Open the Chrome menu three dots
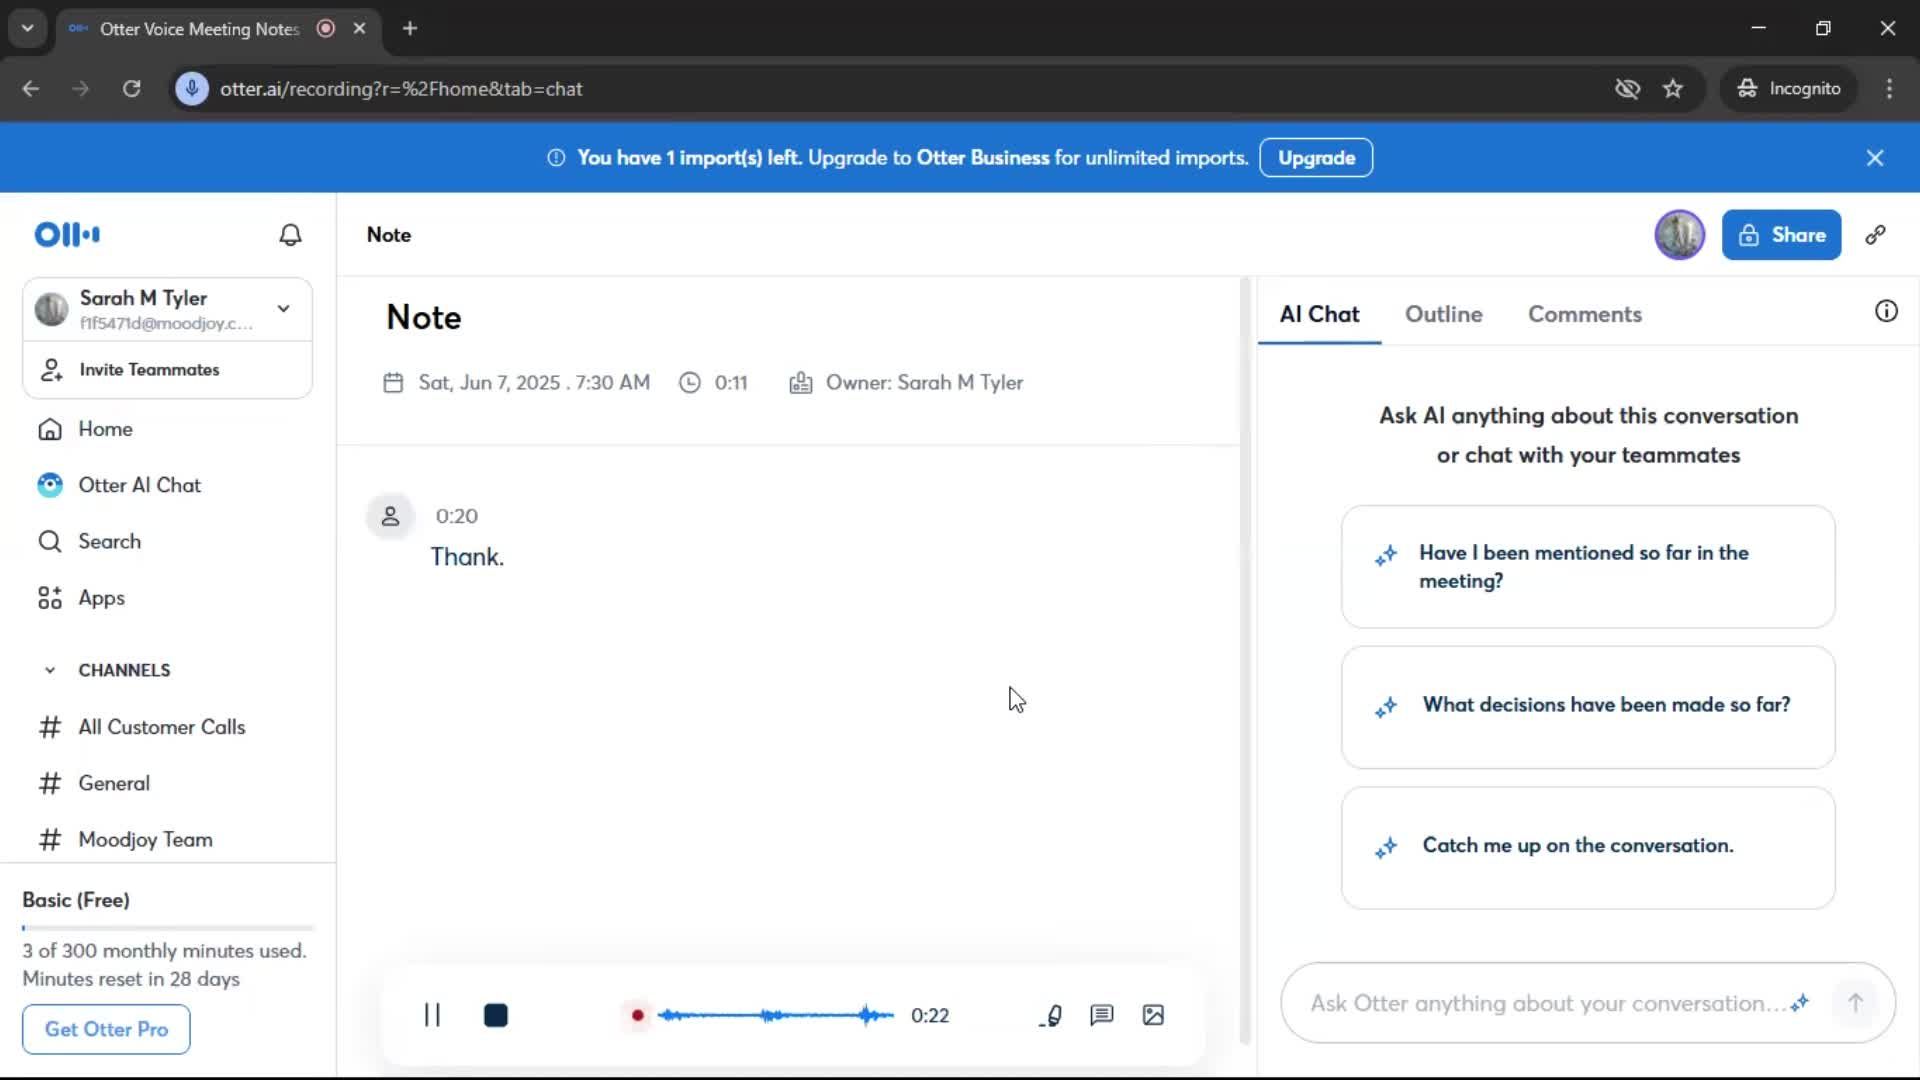1920x1080 pixels. coord(1889,88)
